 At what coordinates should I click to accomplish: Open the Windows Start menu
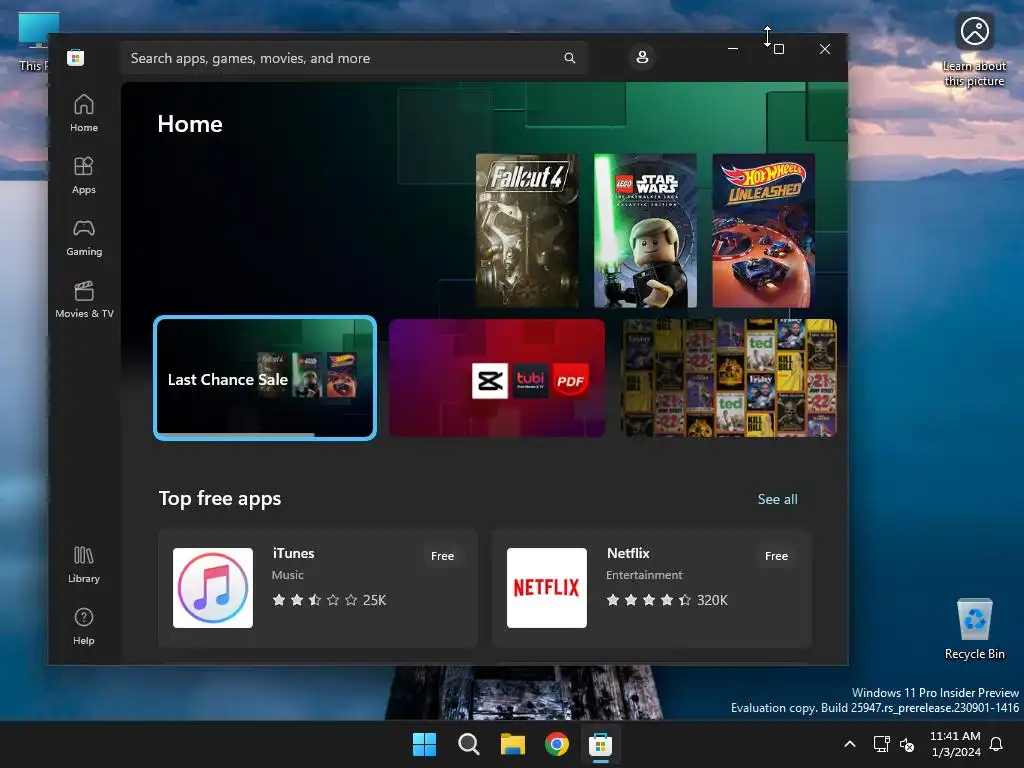click(424, 744)
